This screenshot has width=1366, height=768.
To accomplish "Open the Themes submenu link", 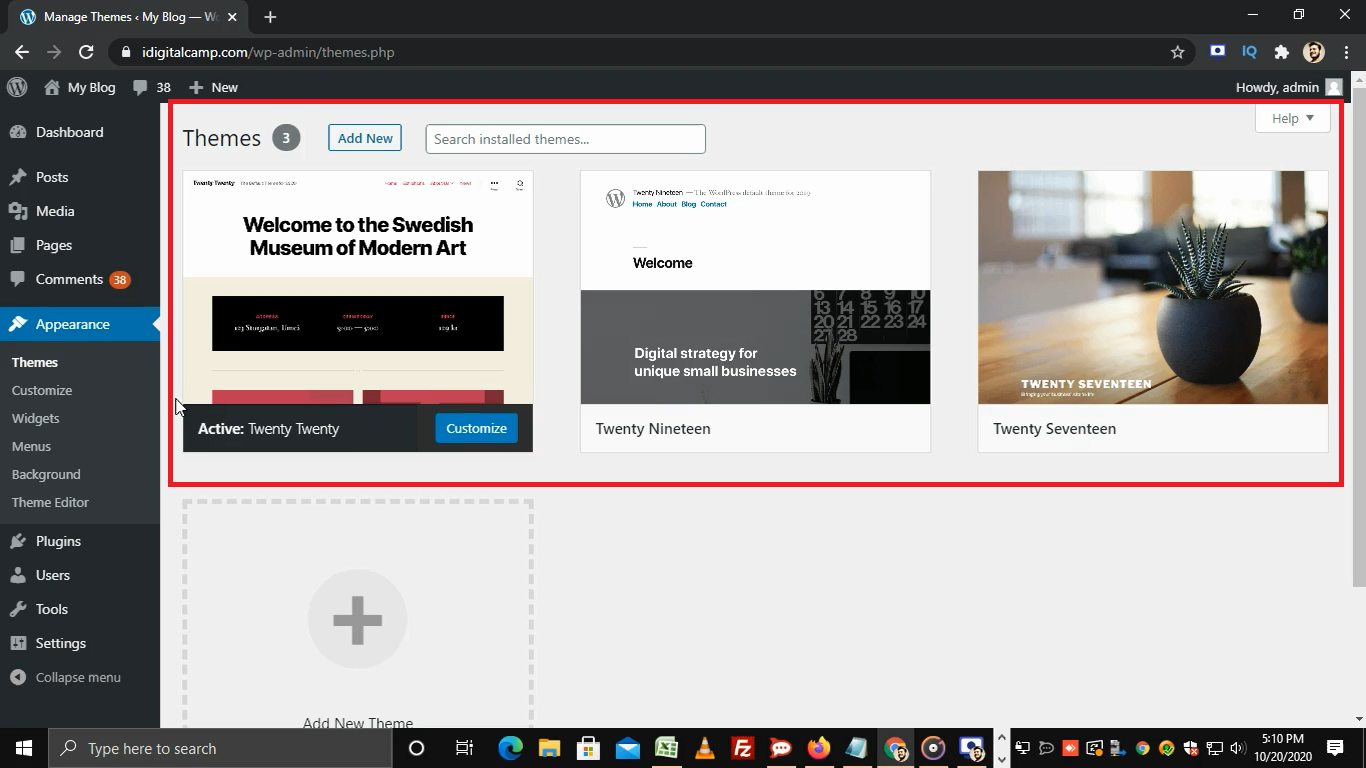I will (35, 362).
